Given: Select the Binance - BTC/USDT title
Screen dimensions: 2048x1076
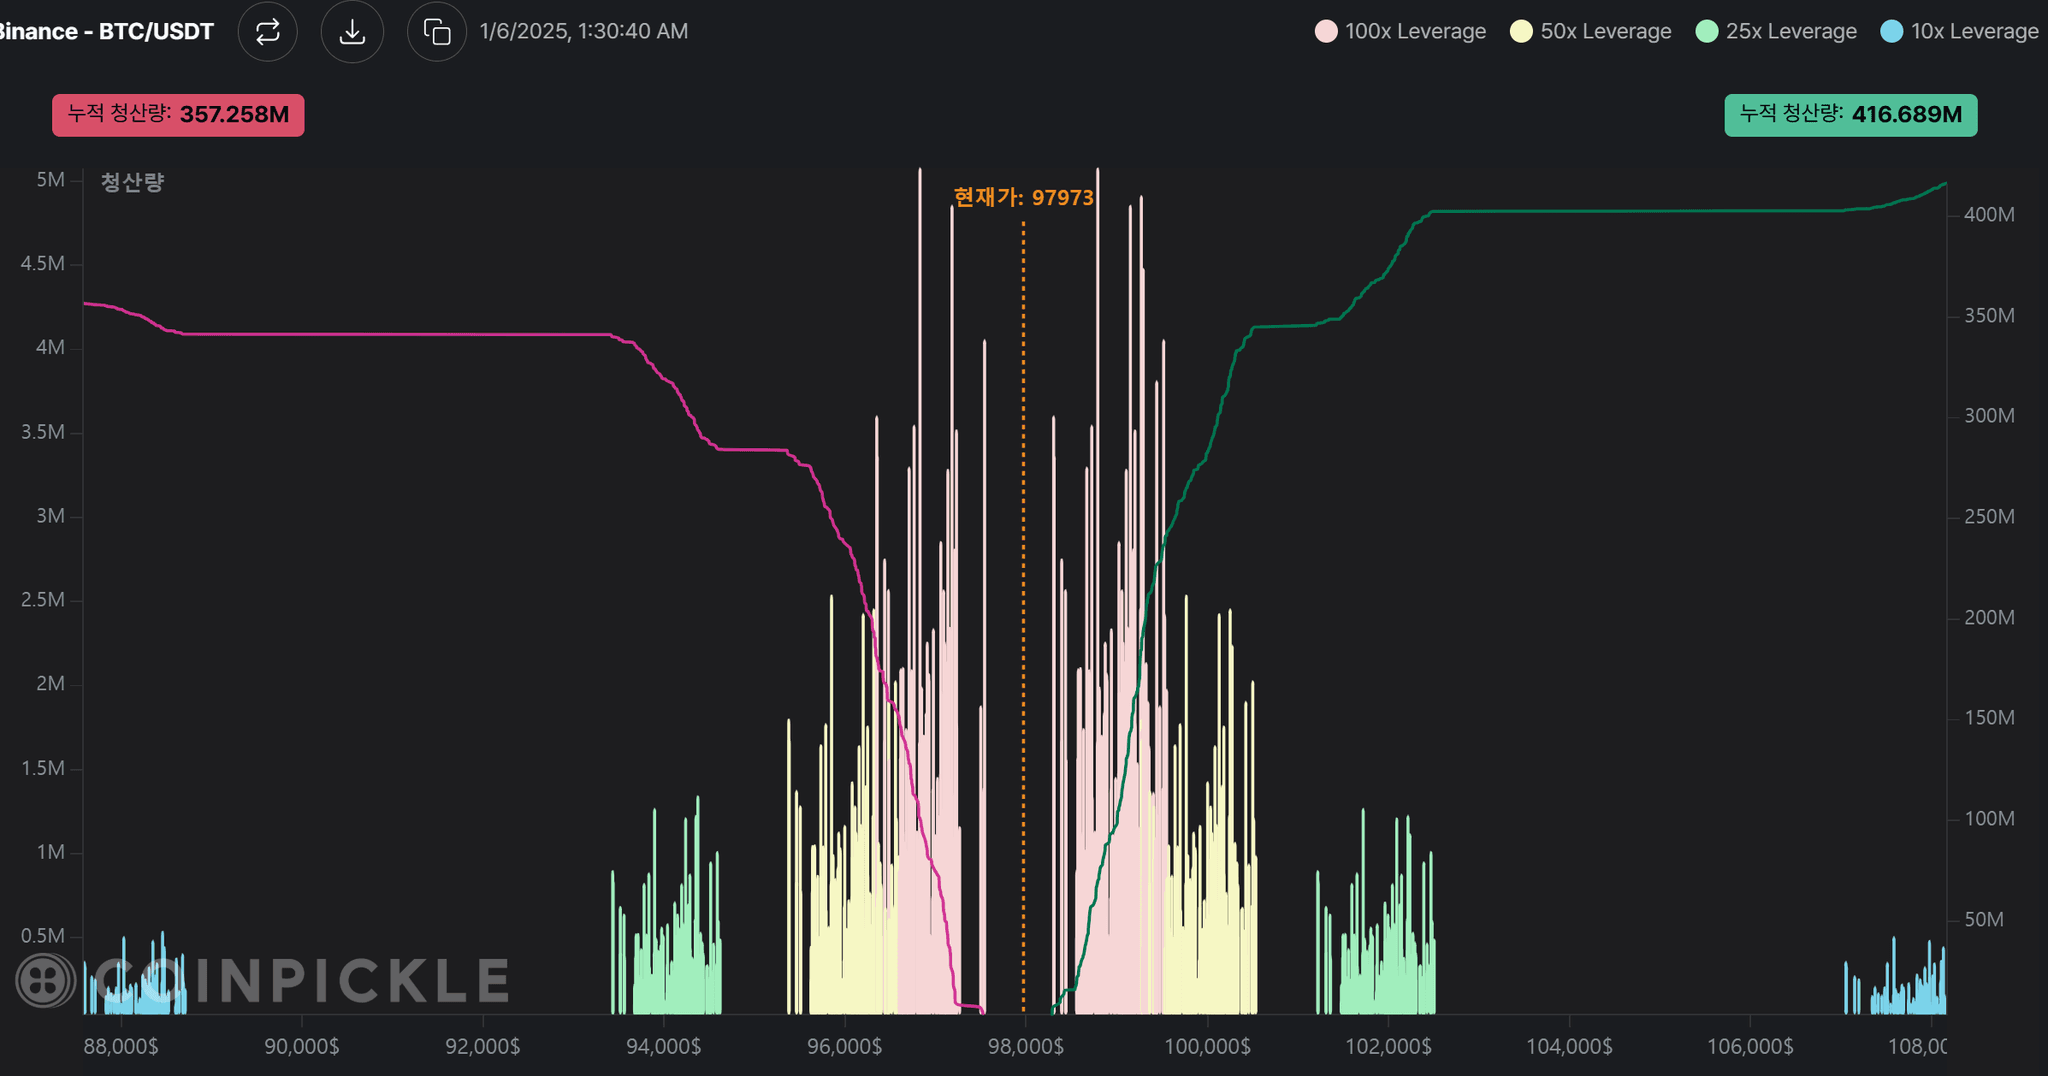Looking at the screenshot, I should pyautogui.click(x=106, y=32).
